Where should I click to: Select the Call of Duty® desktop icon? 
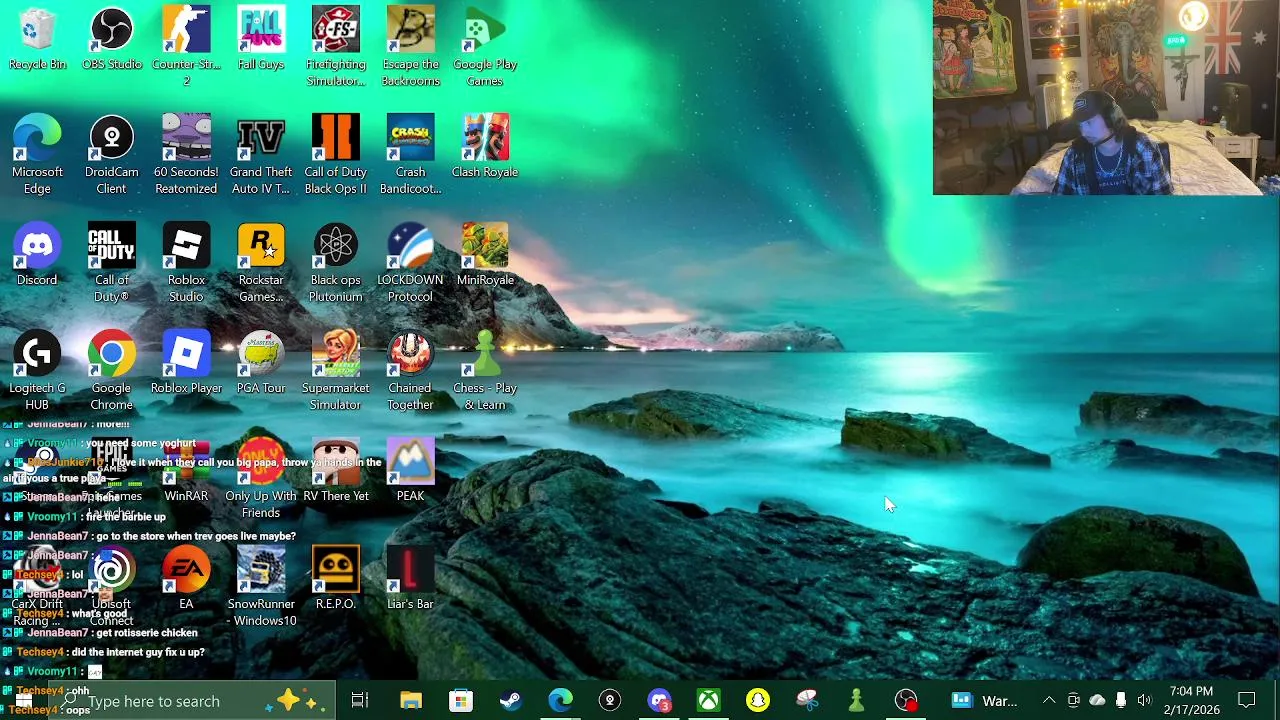pos(111,263)
